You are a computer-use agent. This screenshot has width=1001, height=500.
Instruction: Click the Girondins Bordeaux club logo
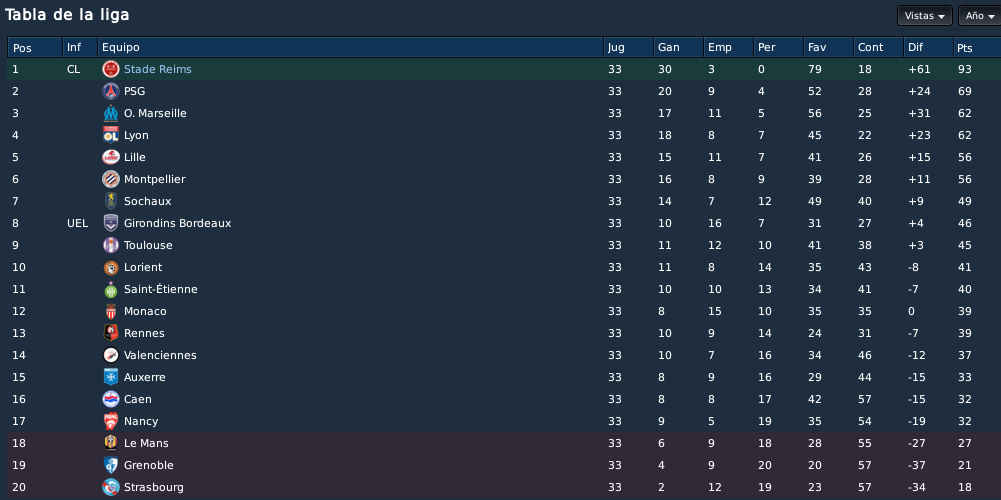[111, 223]
